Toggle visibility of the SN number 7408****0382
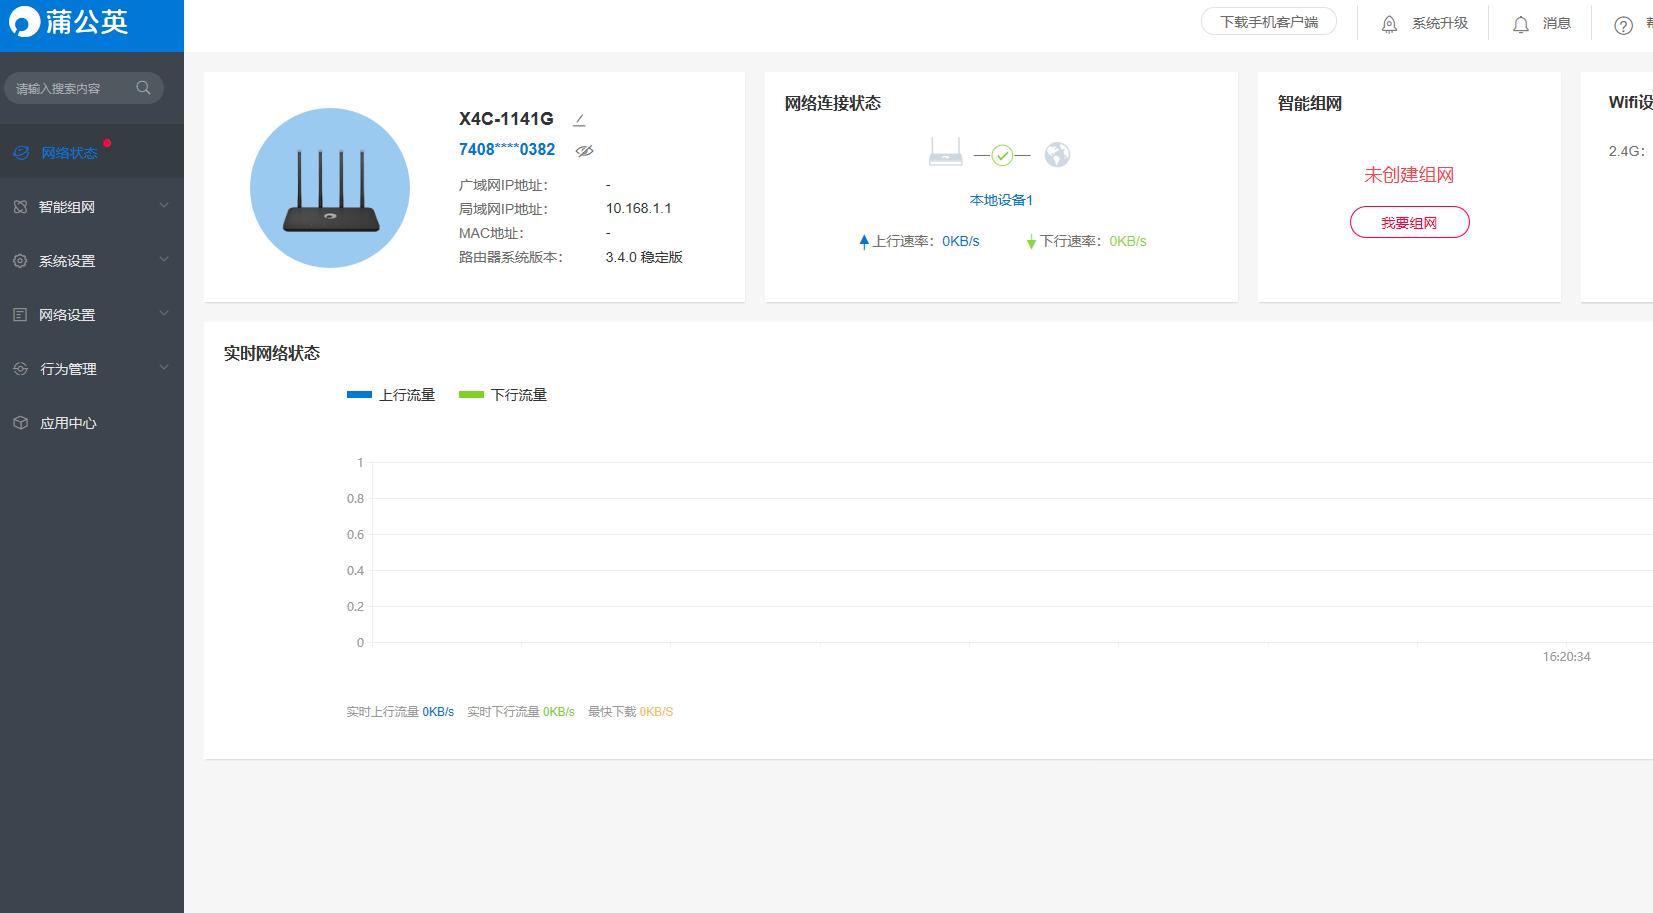The image size is (1653, 913). [584, 150]
